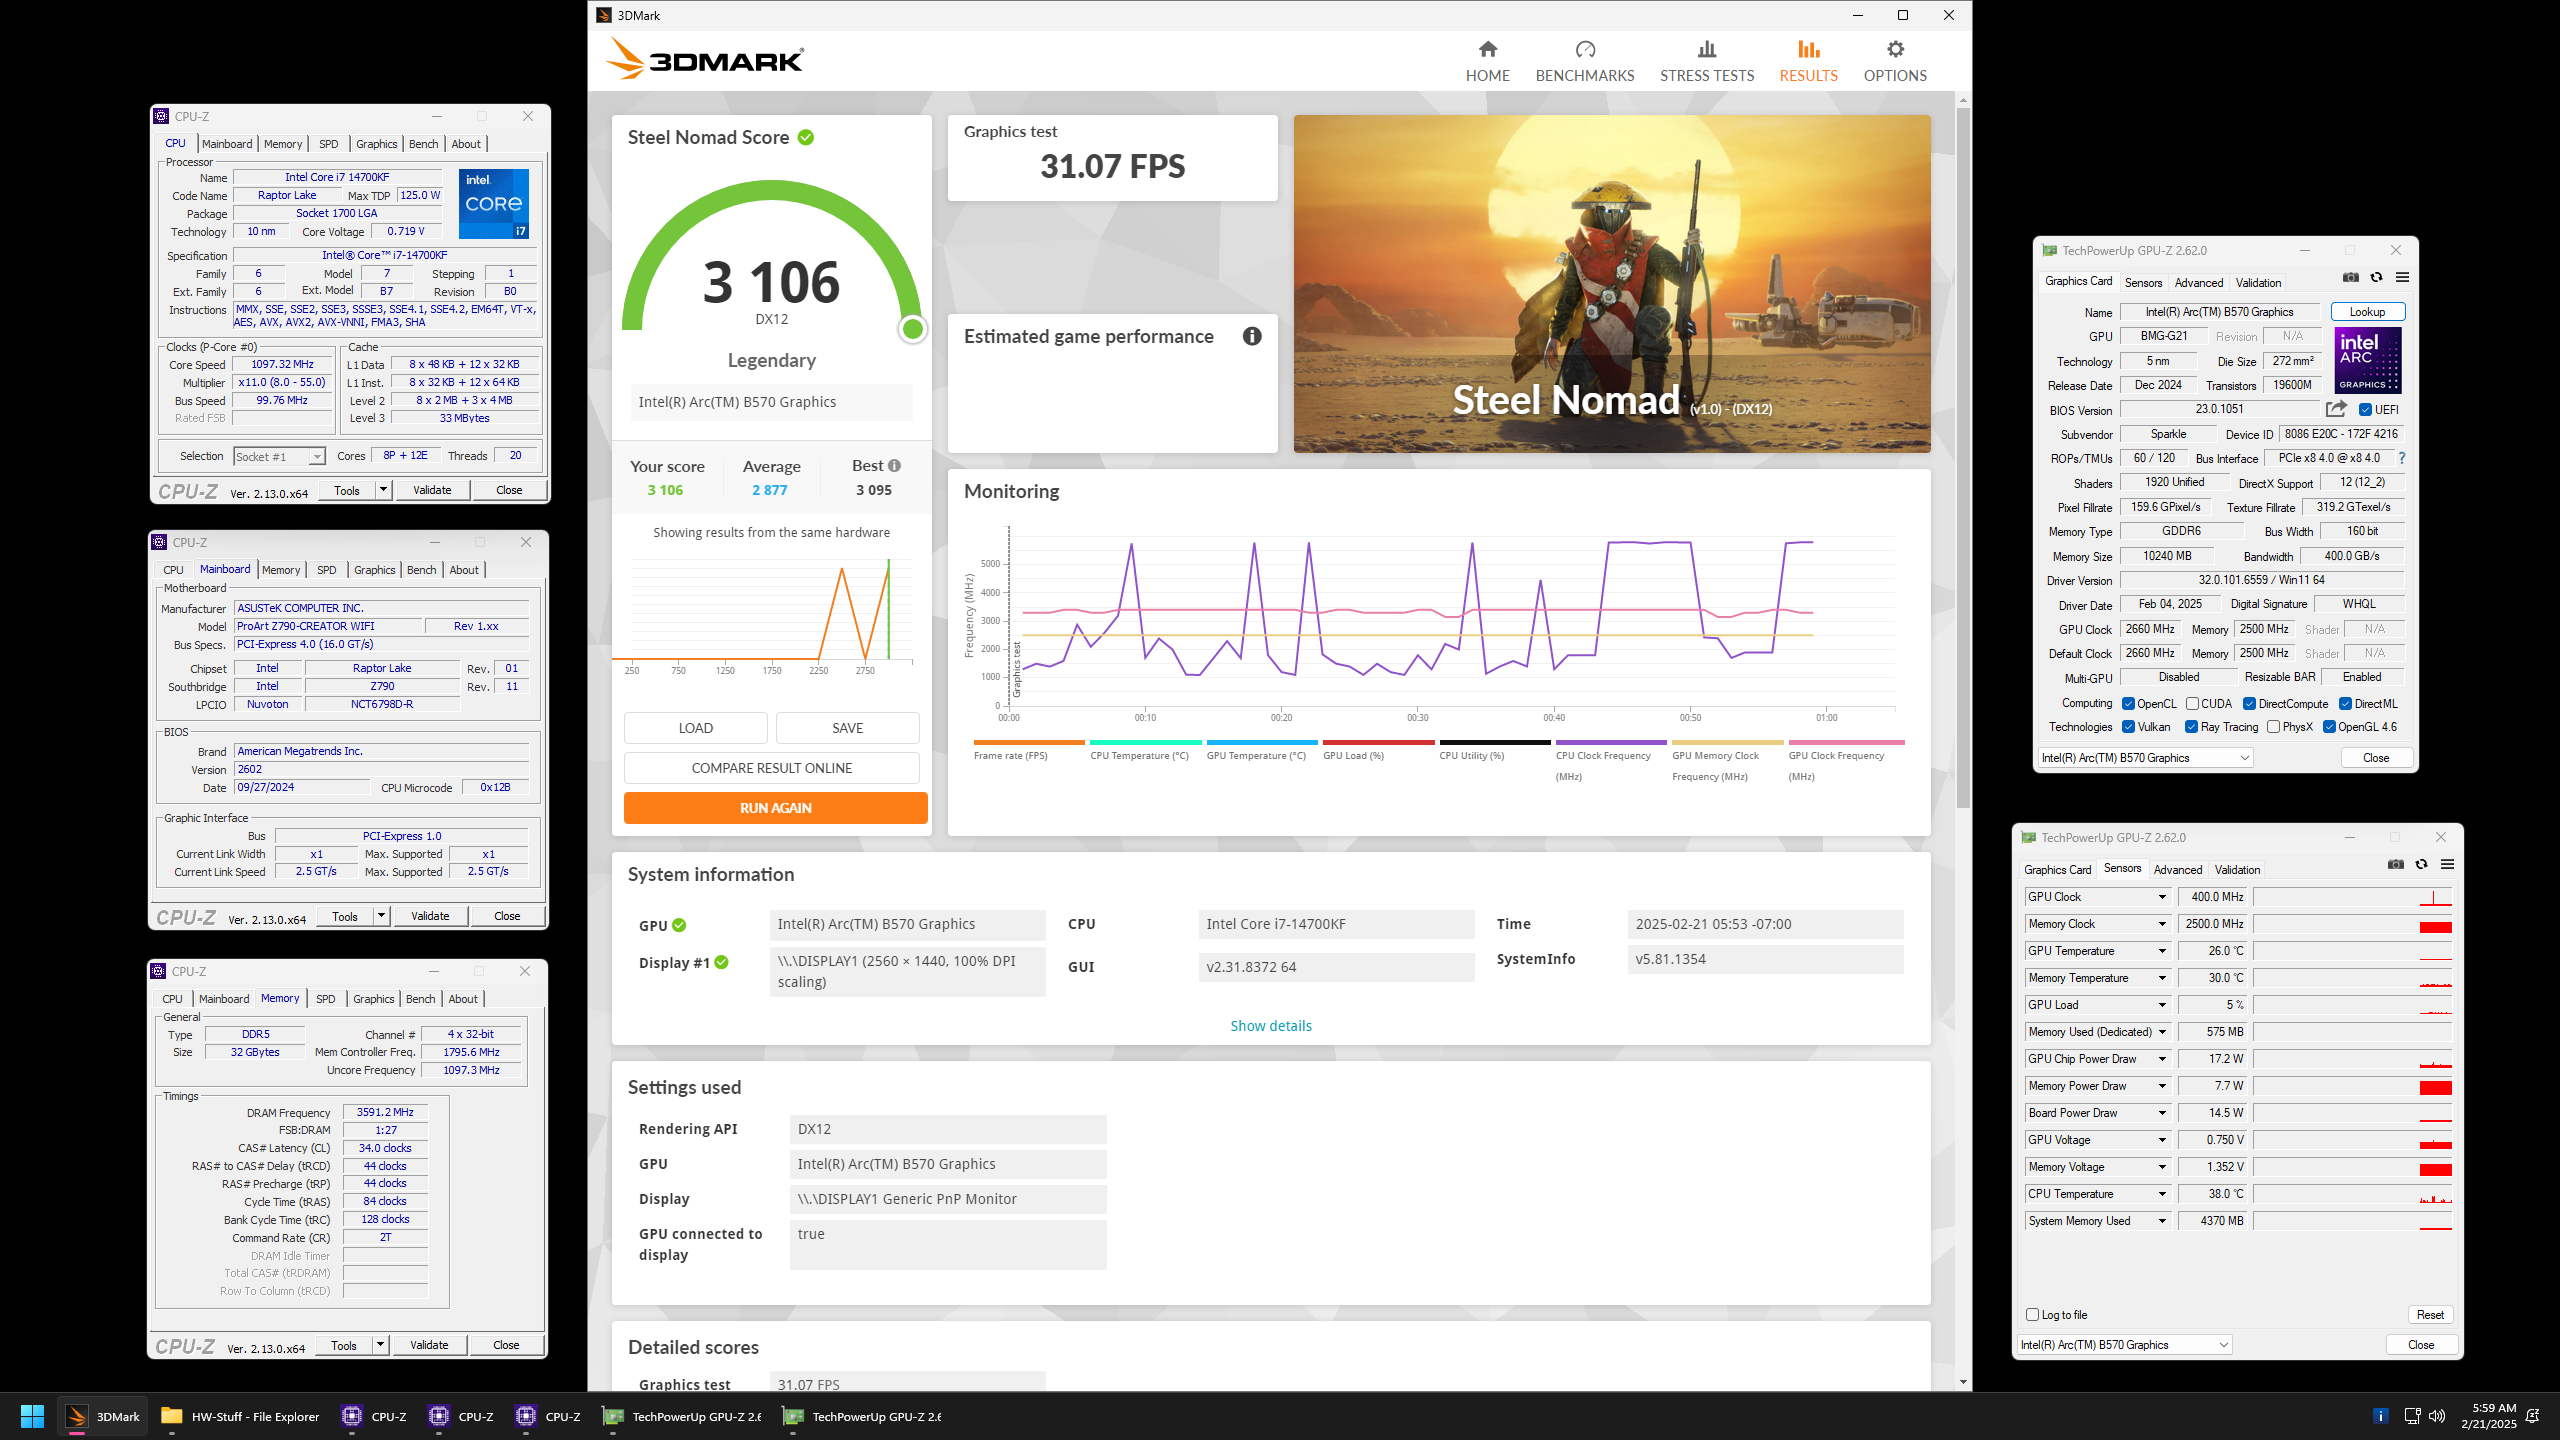Viewport: 2560px width, 1440px height.
Task: Expand Board Power Draw sensor dropdown
Action: click(2162, 1113)
